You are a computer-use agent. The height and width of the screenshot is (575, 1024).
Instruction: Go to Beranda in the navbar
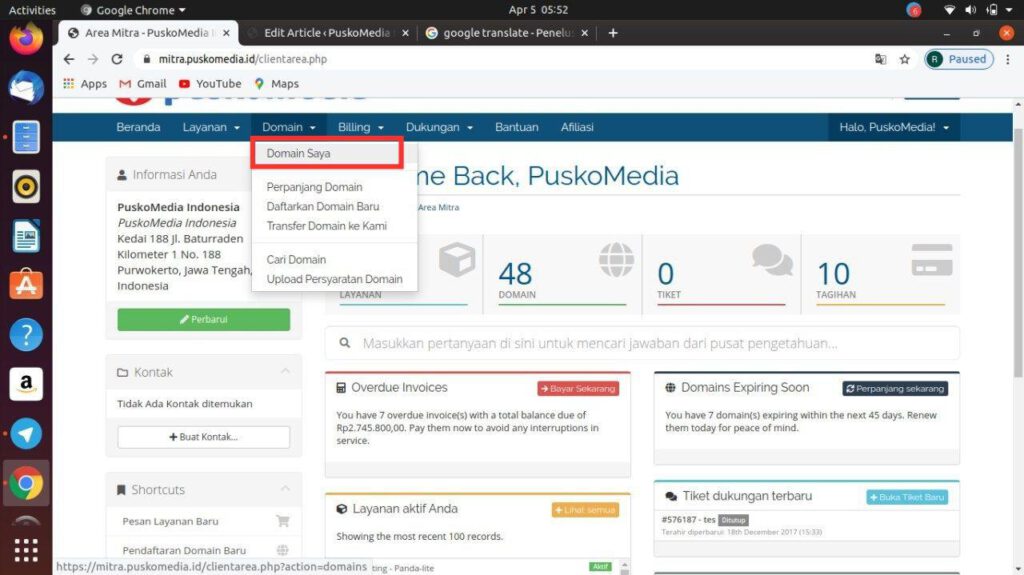tap(138, 127)
